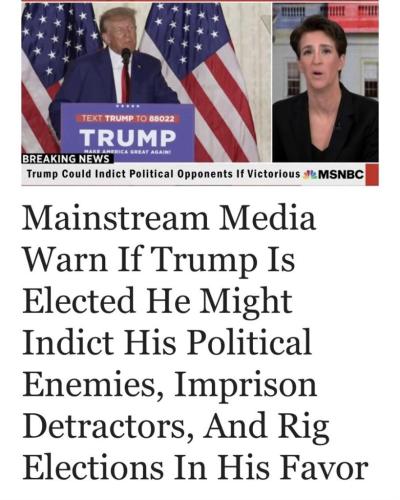Image resolution: width=400 pixels, height=500 pixels.
Task: Select the BREAKING NEWS banner label
Action: pyautogui.click(x=66, y=159)
